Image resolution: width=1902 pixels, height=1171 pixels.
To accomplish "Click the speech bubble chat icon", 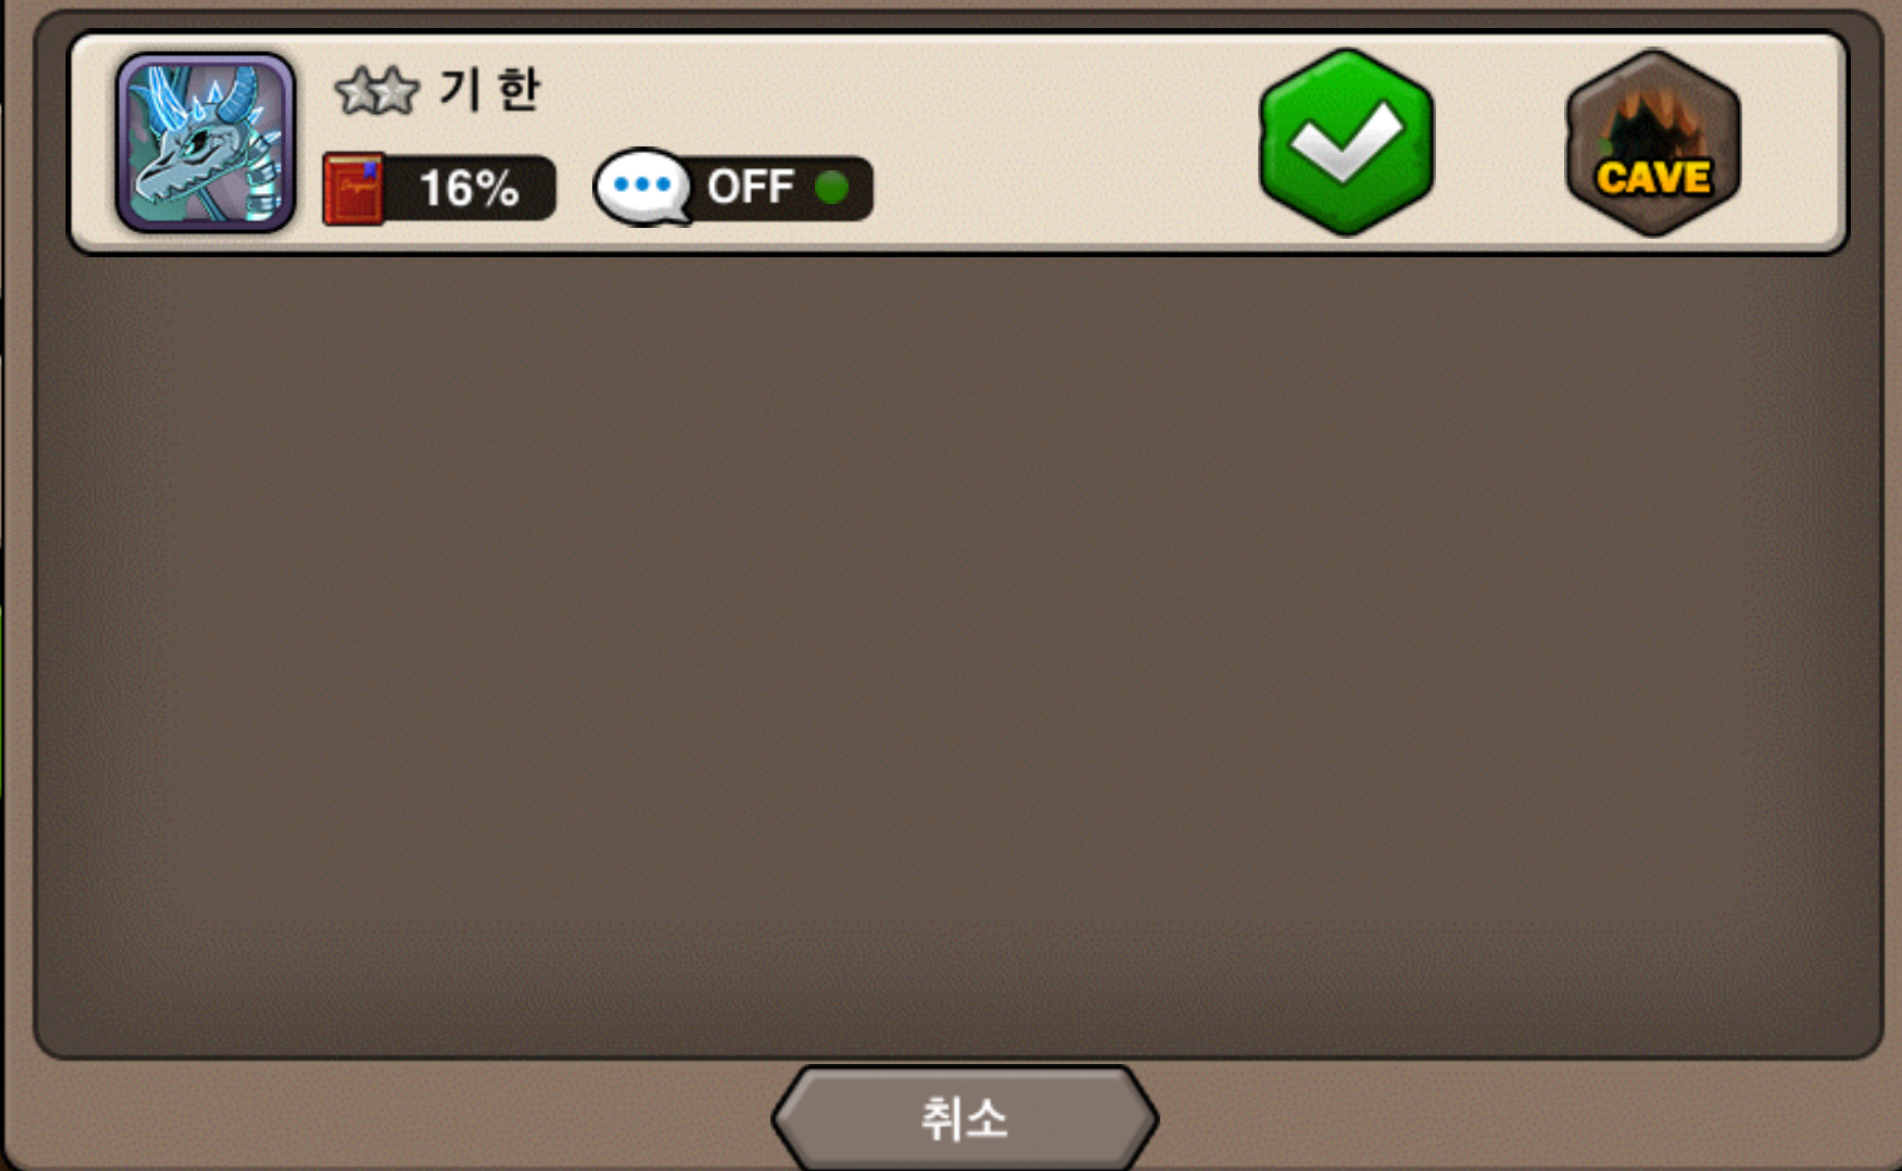I will point(642,186).
